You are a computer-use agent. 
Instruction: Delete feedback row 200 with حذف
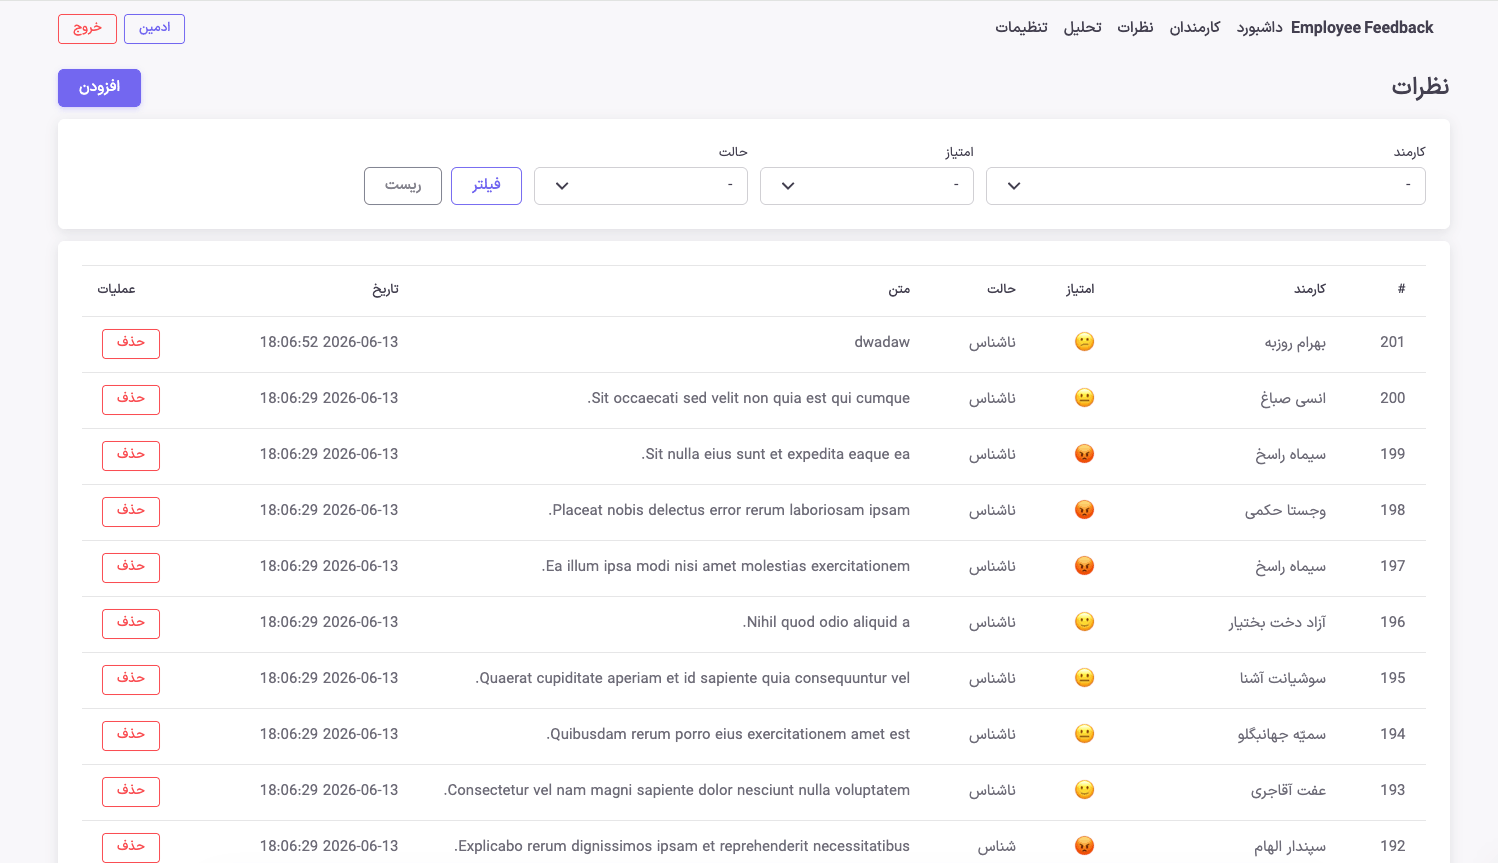pos(131,399)
